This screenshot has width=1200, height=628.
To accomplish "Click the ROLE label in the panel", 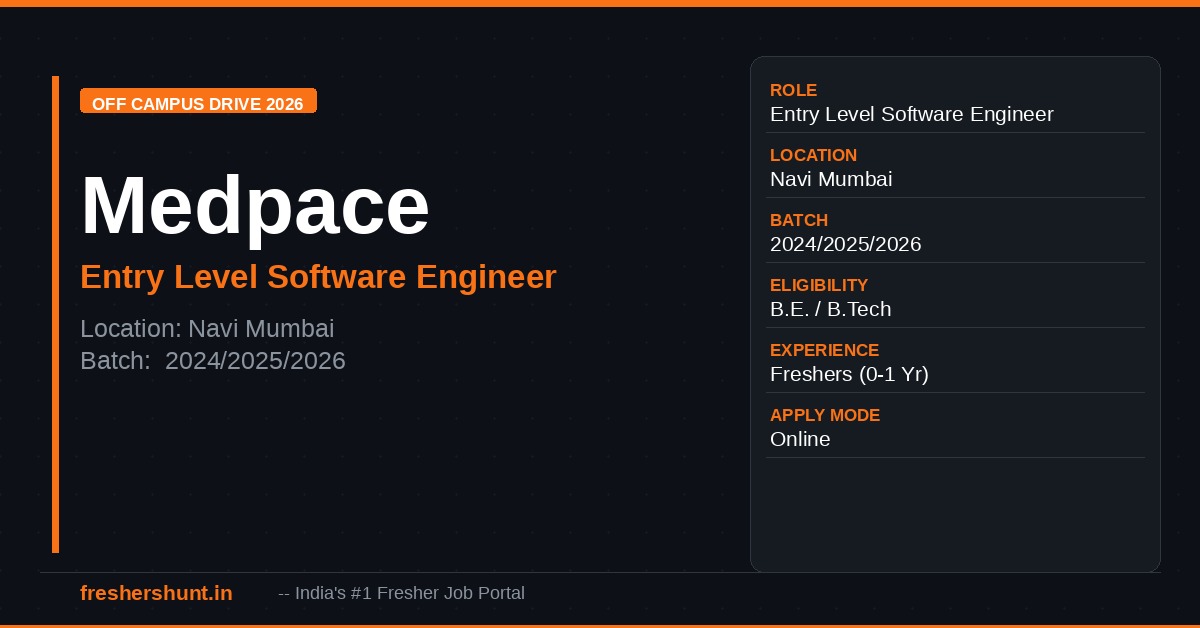I will tap(793, 90).
